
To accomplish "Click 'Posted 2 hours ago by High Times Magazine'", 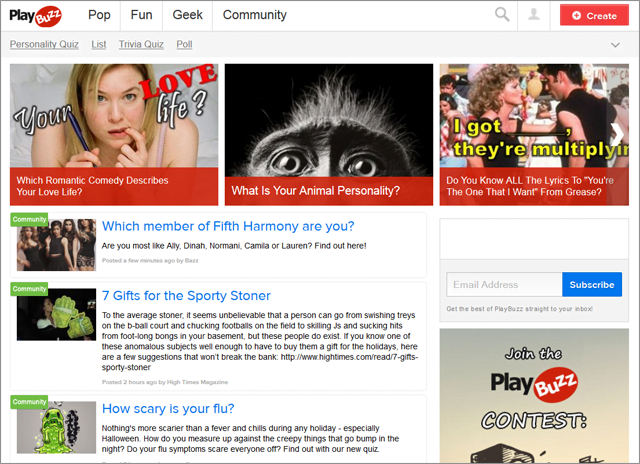I will (165, 382).
